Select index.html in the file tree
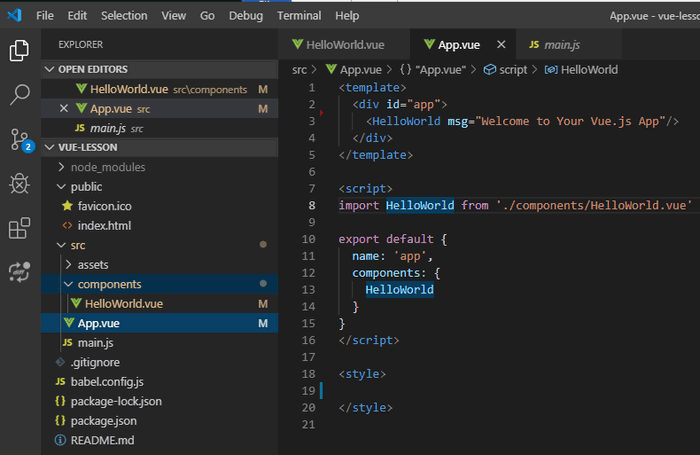The image size is (700, 455). [159, 225]
